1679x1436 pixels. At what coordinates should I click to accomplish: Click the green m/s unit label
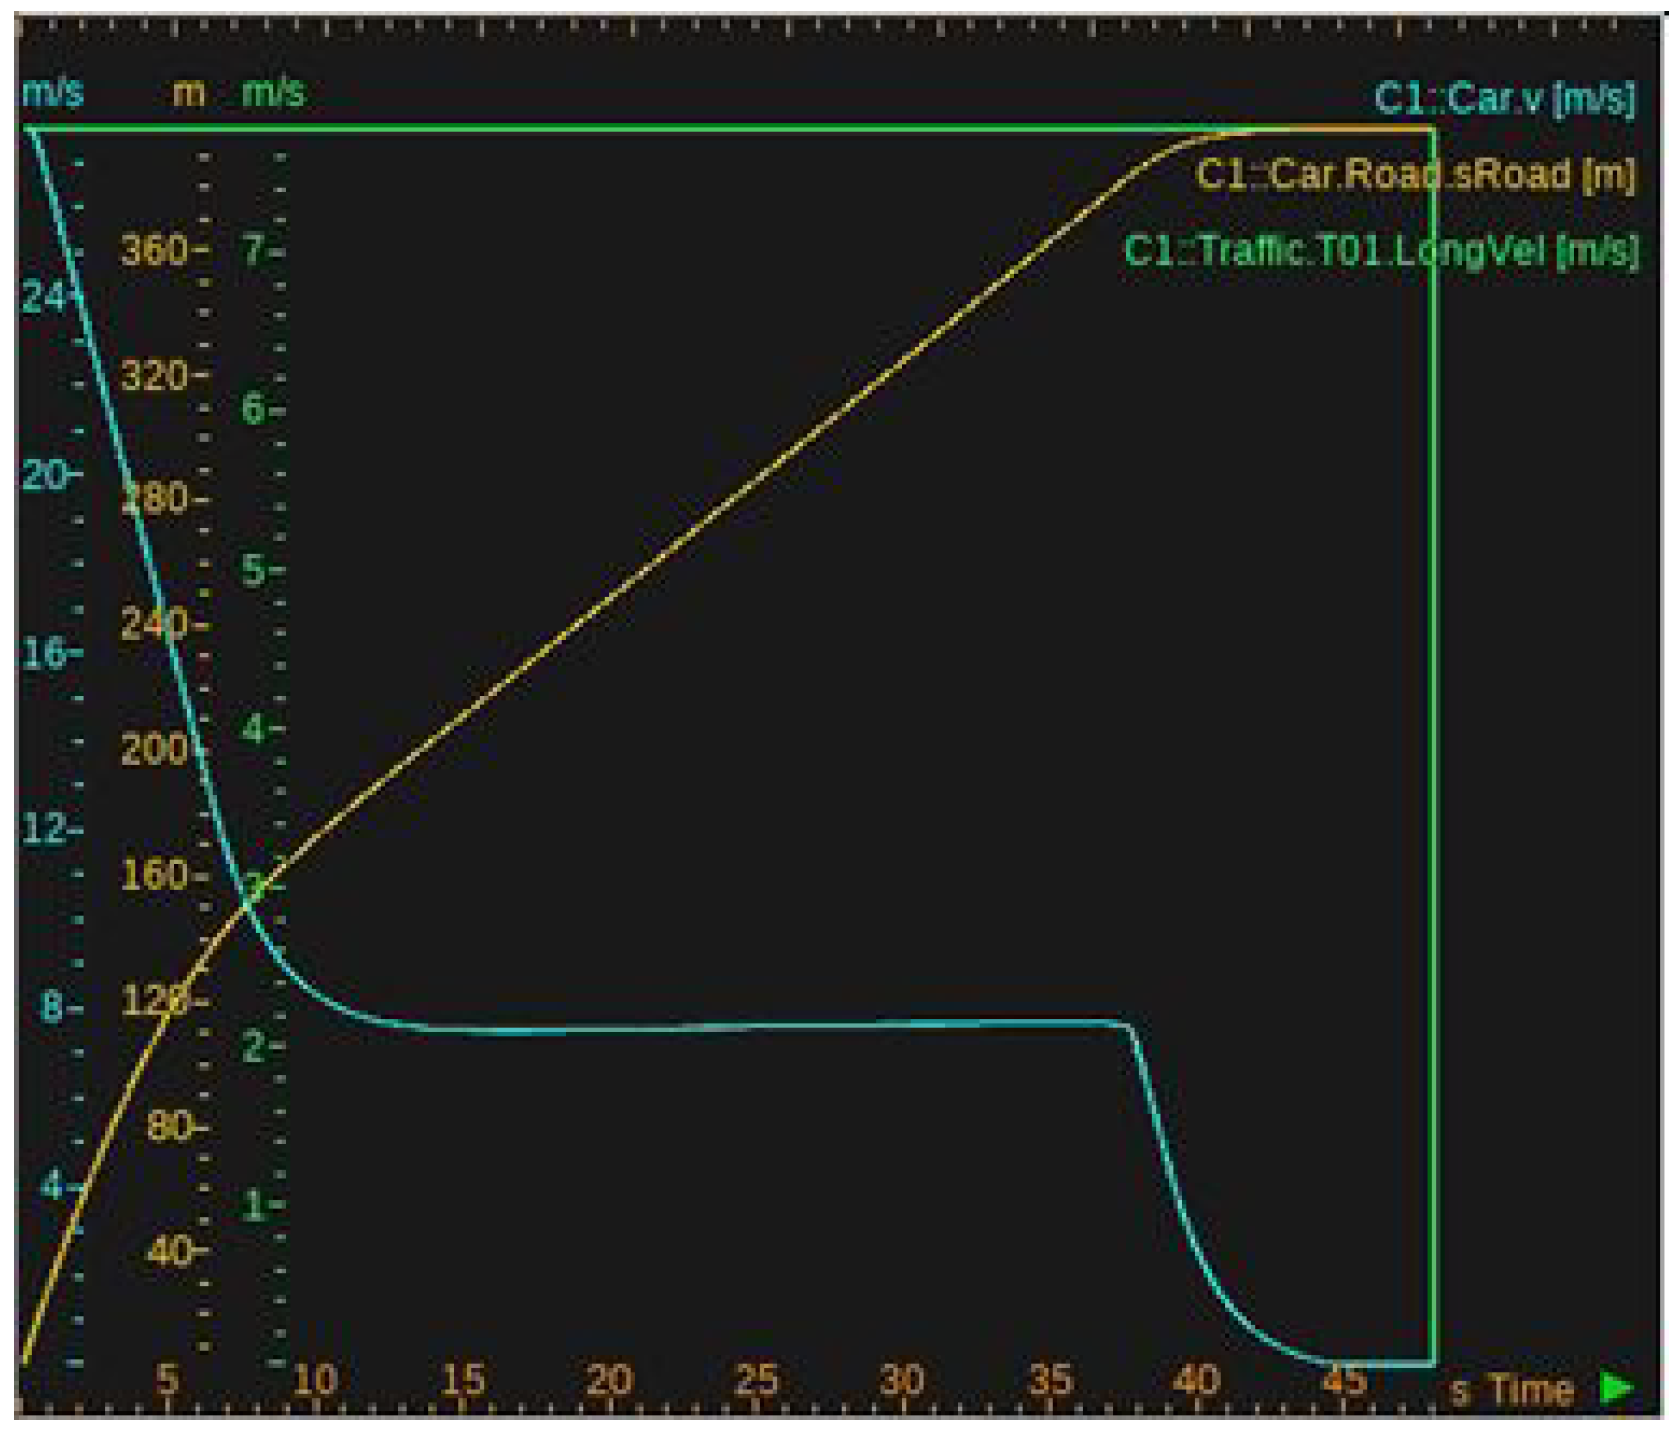point(273,92)
